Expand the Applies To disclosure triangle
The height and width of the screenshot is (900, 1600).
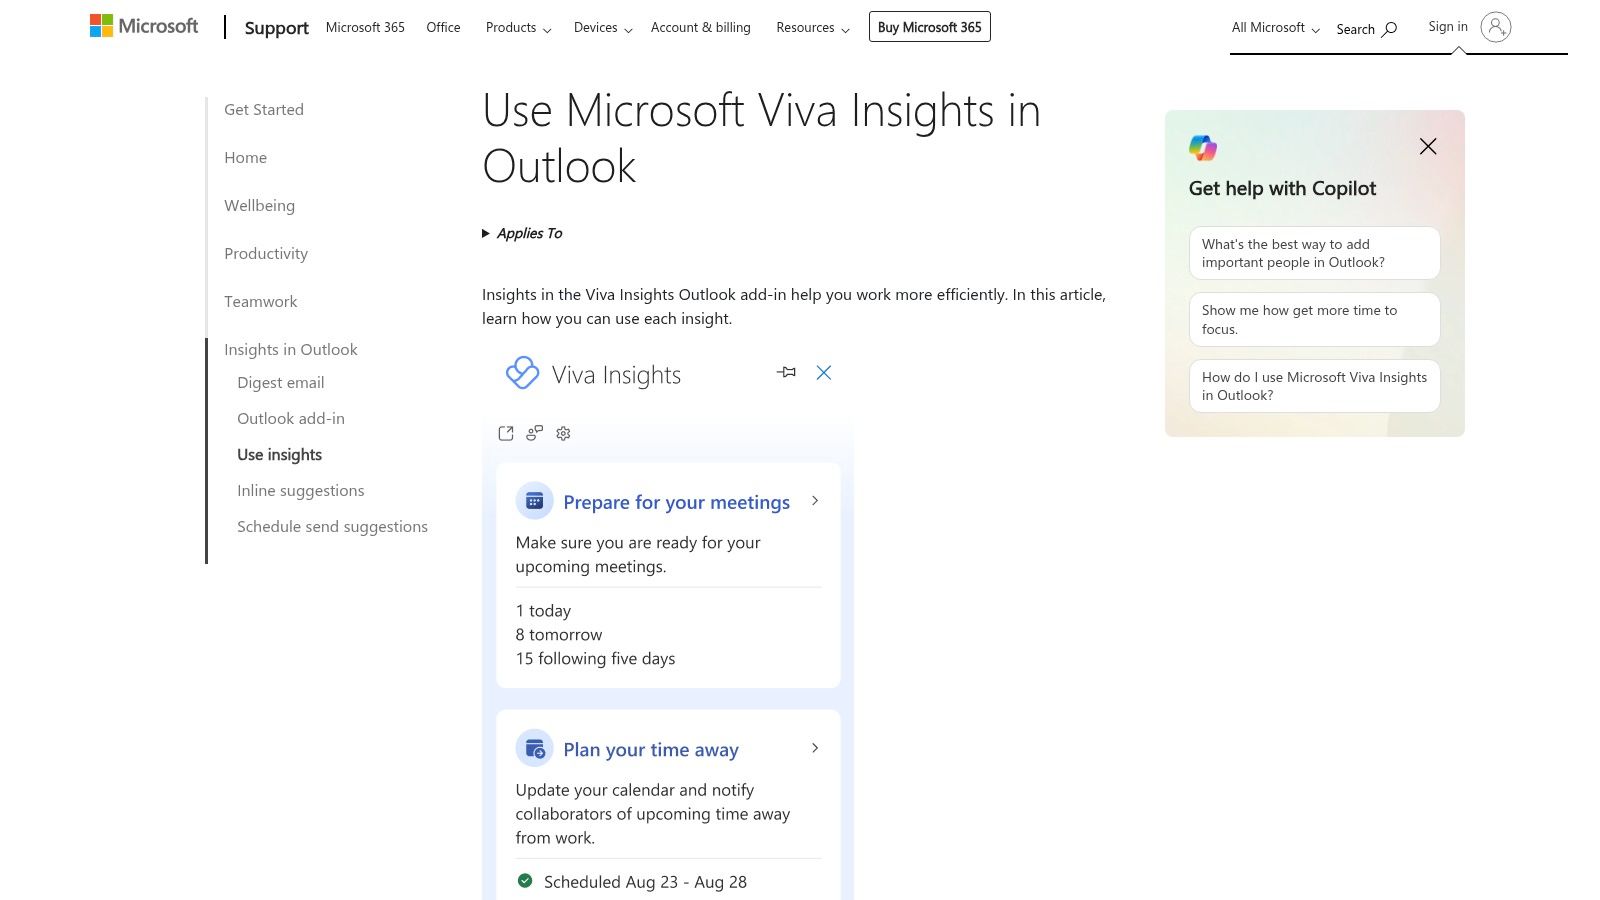pyautogui.click(x=486, y=233)
